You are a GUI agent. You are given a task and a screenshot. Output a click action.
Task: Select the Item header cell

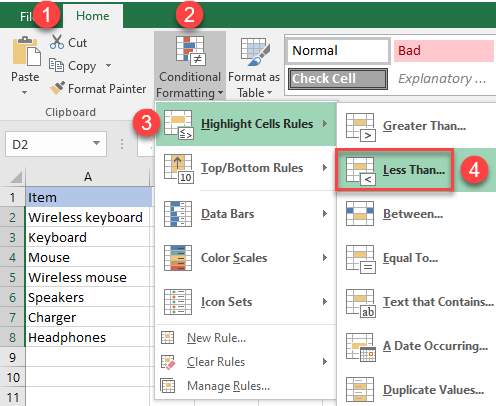[89, 197]
